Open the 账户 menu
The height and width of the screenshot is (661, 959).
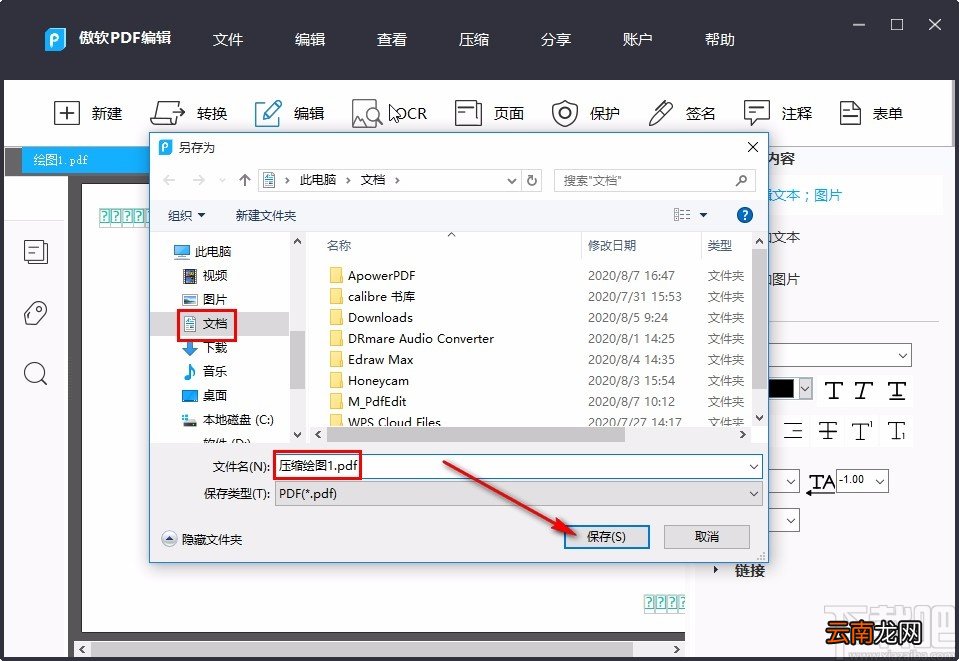tap(637, 40)
